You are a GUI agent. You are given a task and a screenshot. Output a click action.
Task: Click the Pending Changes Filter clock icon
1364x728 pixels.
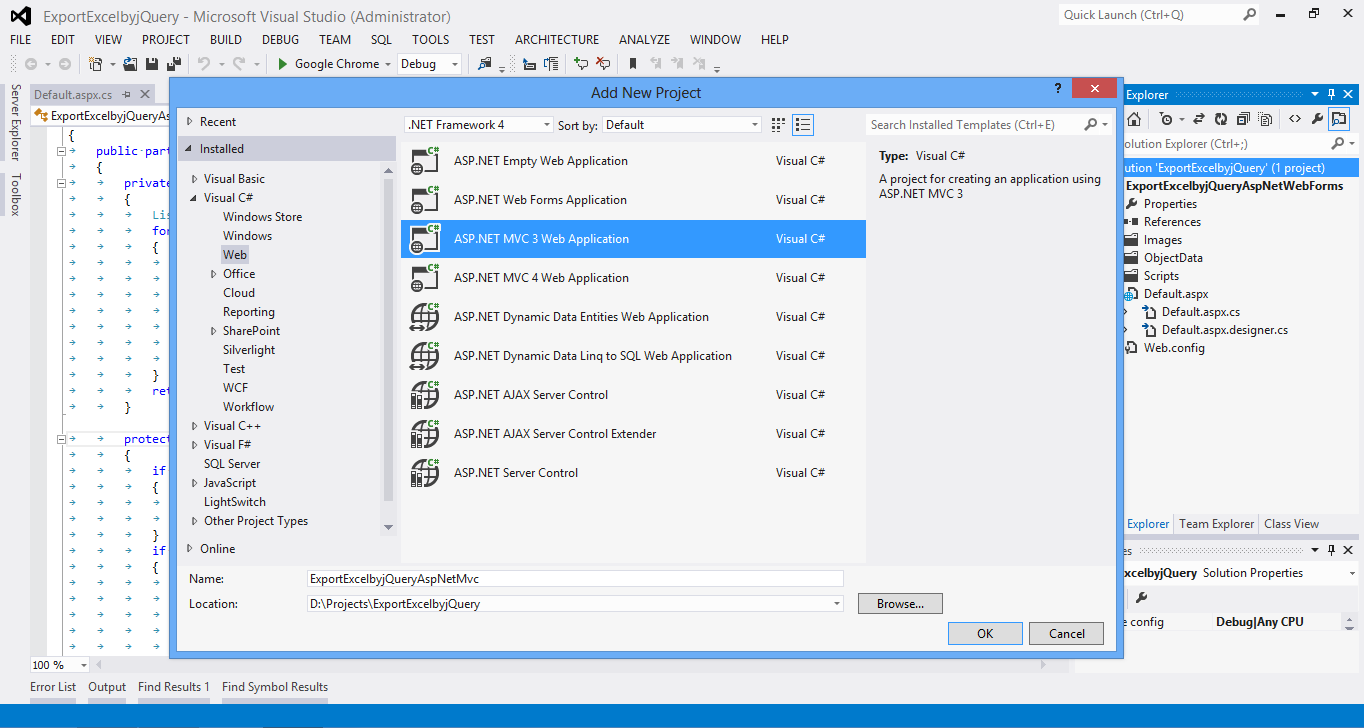[x=1166, y=119]
